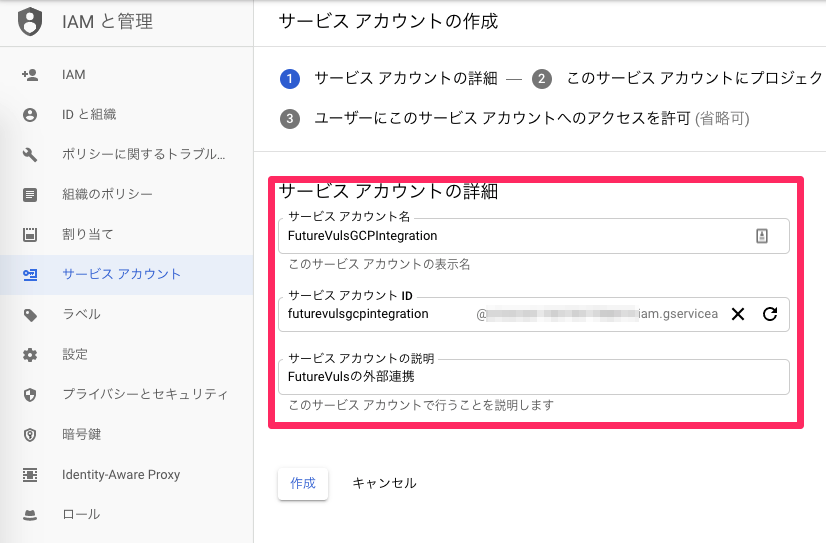Open 設定 menu item
The width and height of the screenshot is (826, 543).
(126, 354)
